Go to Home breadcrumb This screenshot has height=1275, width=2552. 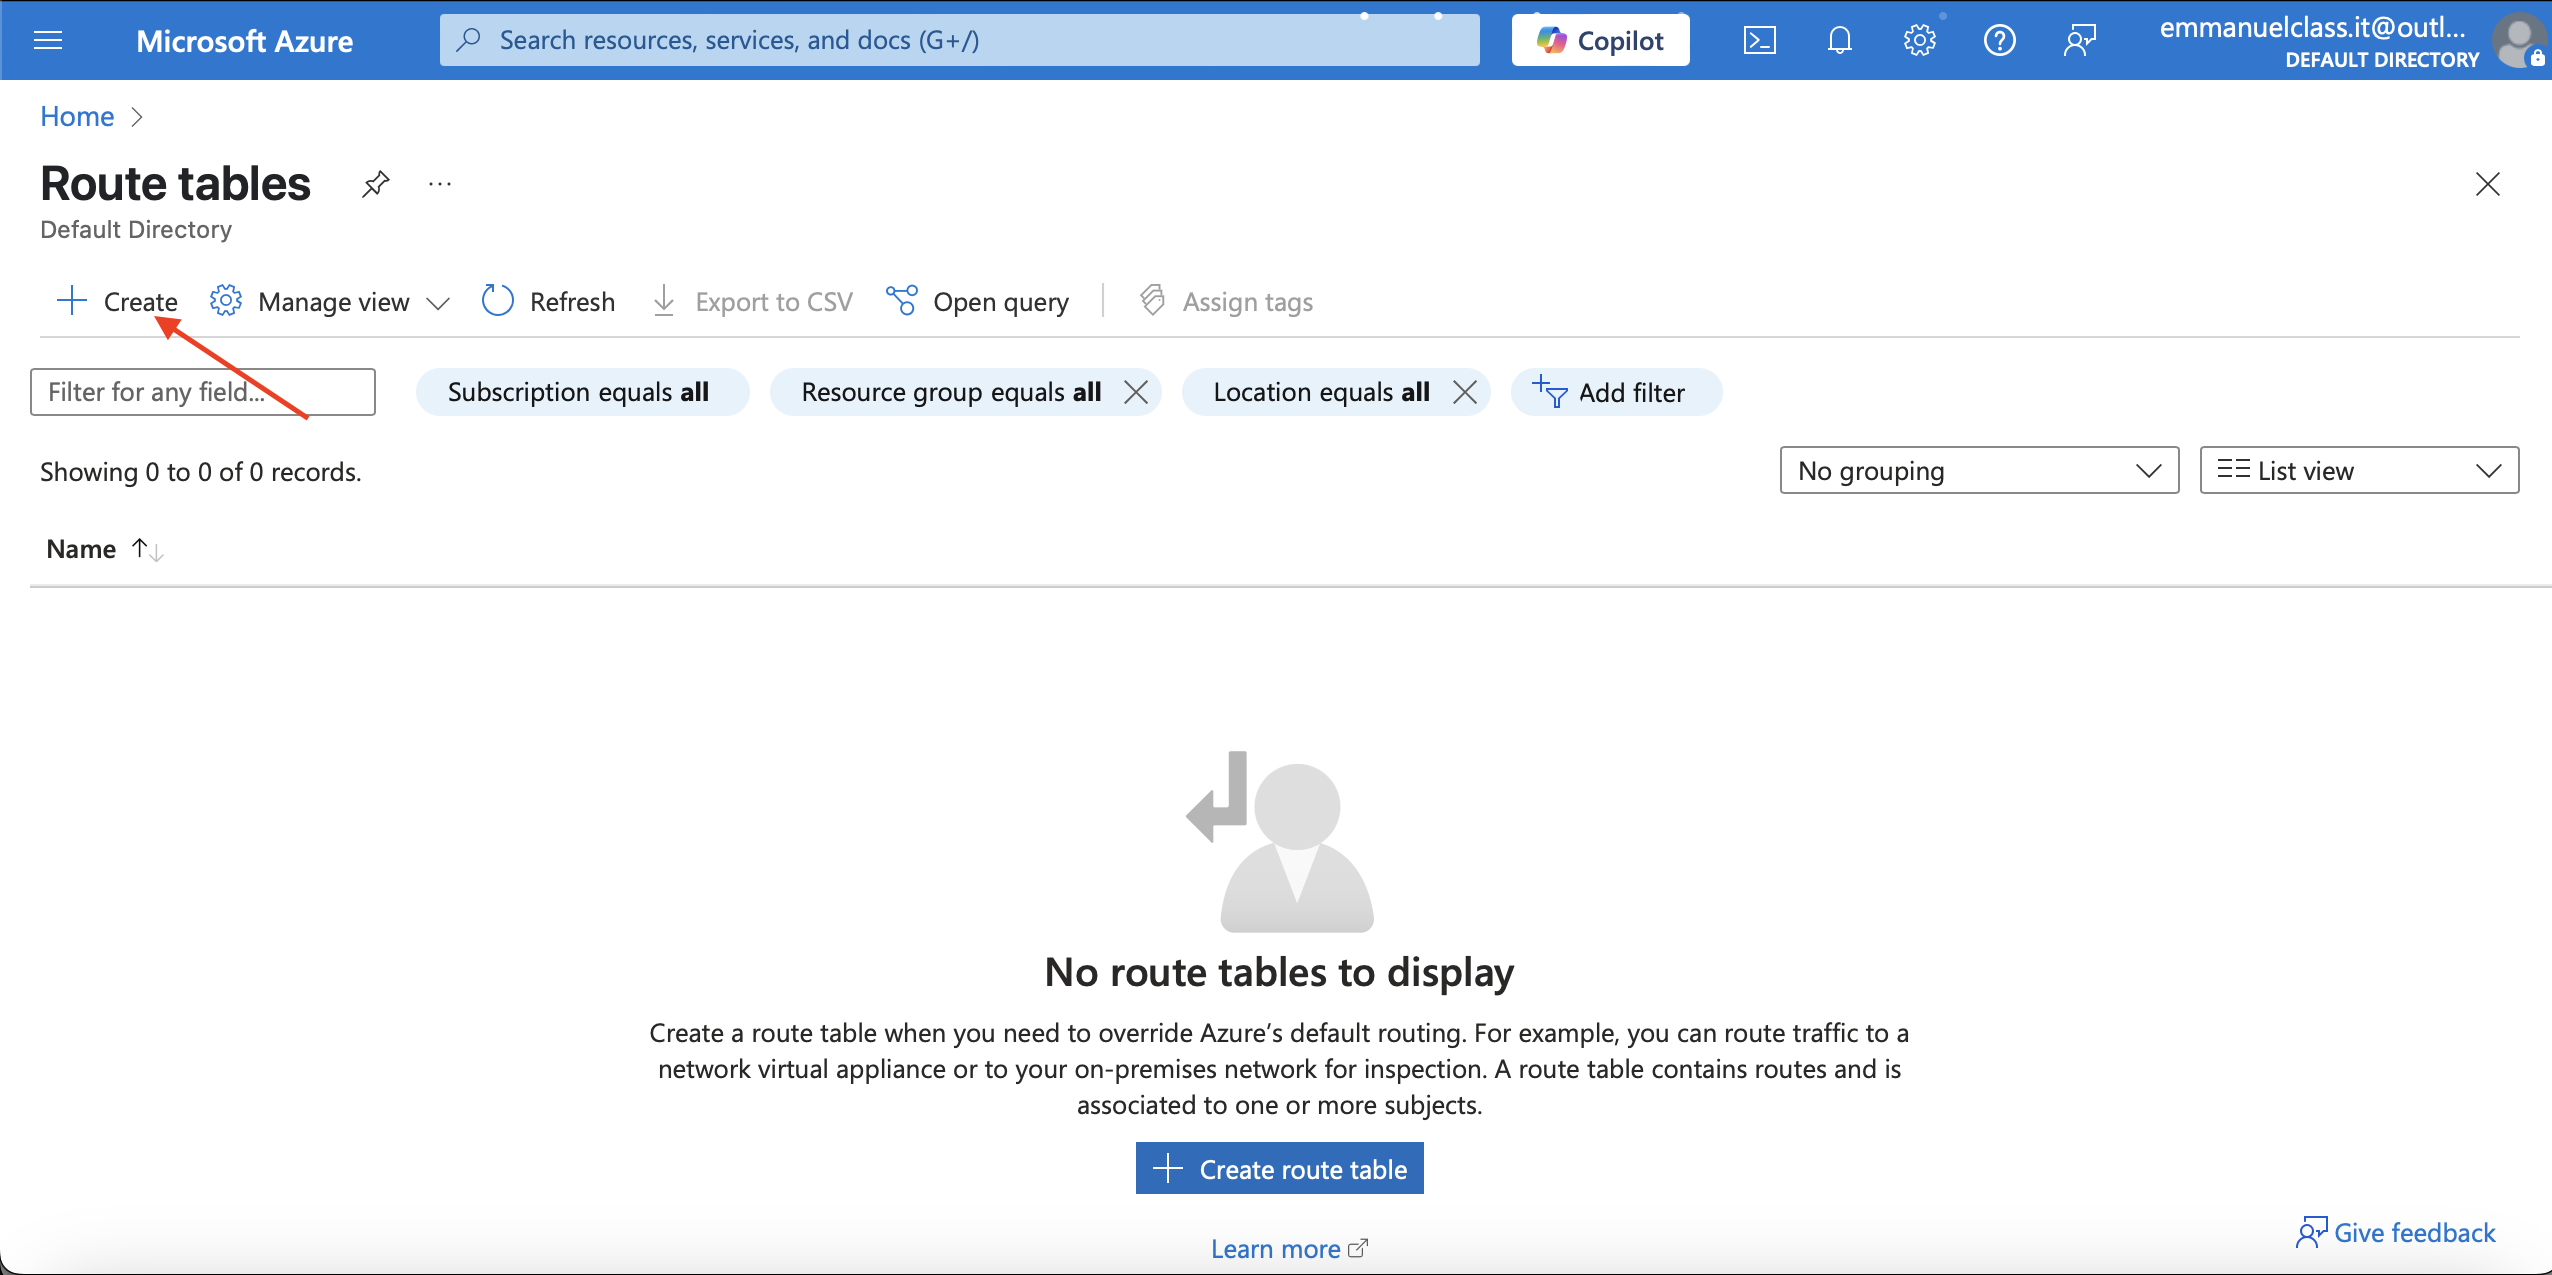coord(77,116)
